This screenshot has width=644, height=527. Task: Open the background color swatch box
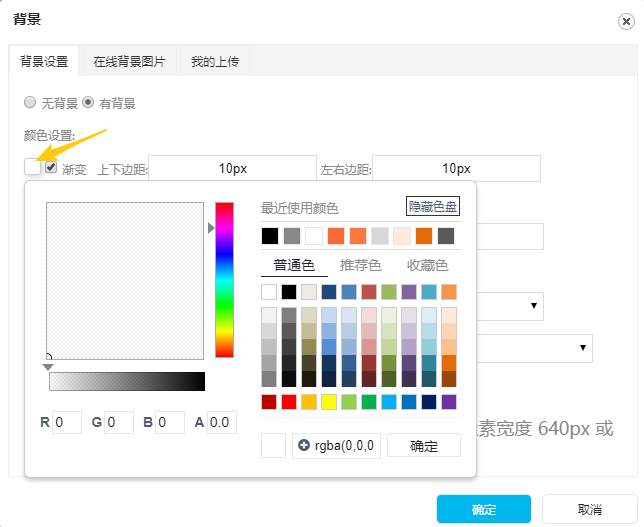(33, 168)
